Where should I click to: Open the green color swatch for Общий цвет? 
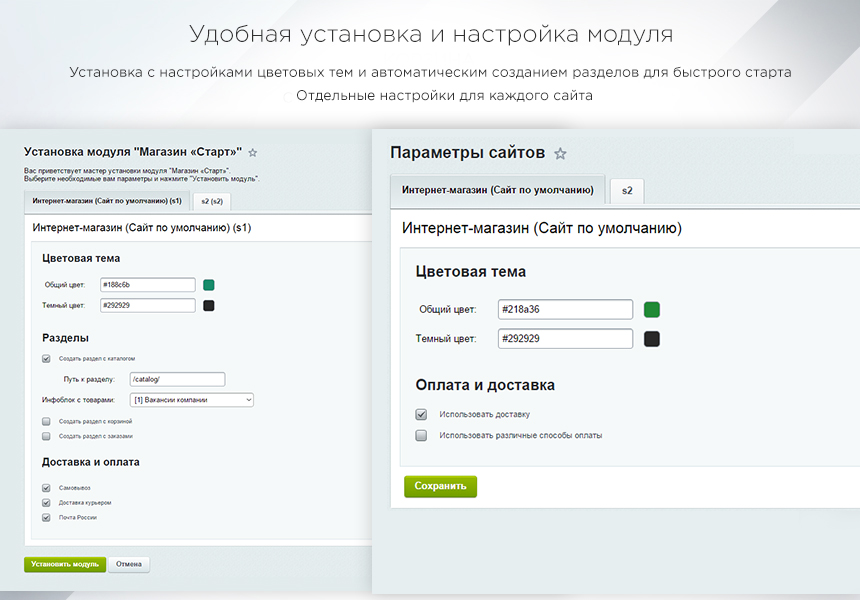pyautogui.click(x=209, y=284)
